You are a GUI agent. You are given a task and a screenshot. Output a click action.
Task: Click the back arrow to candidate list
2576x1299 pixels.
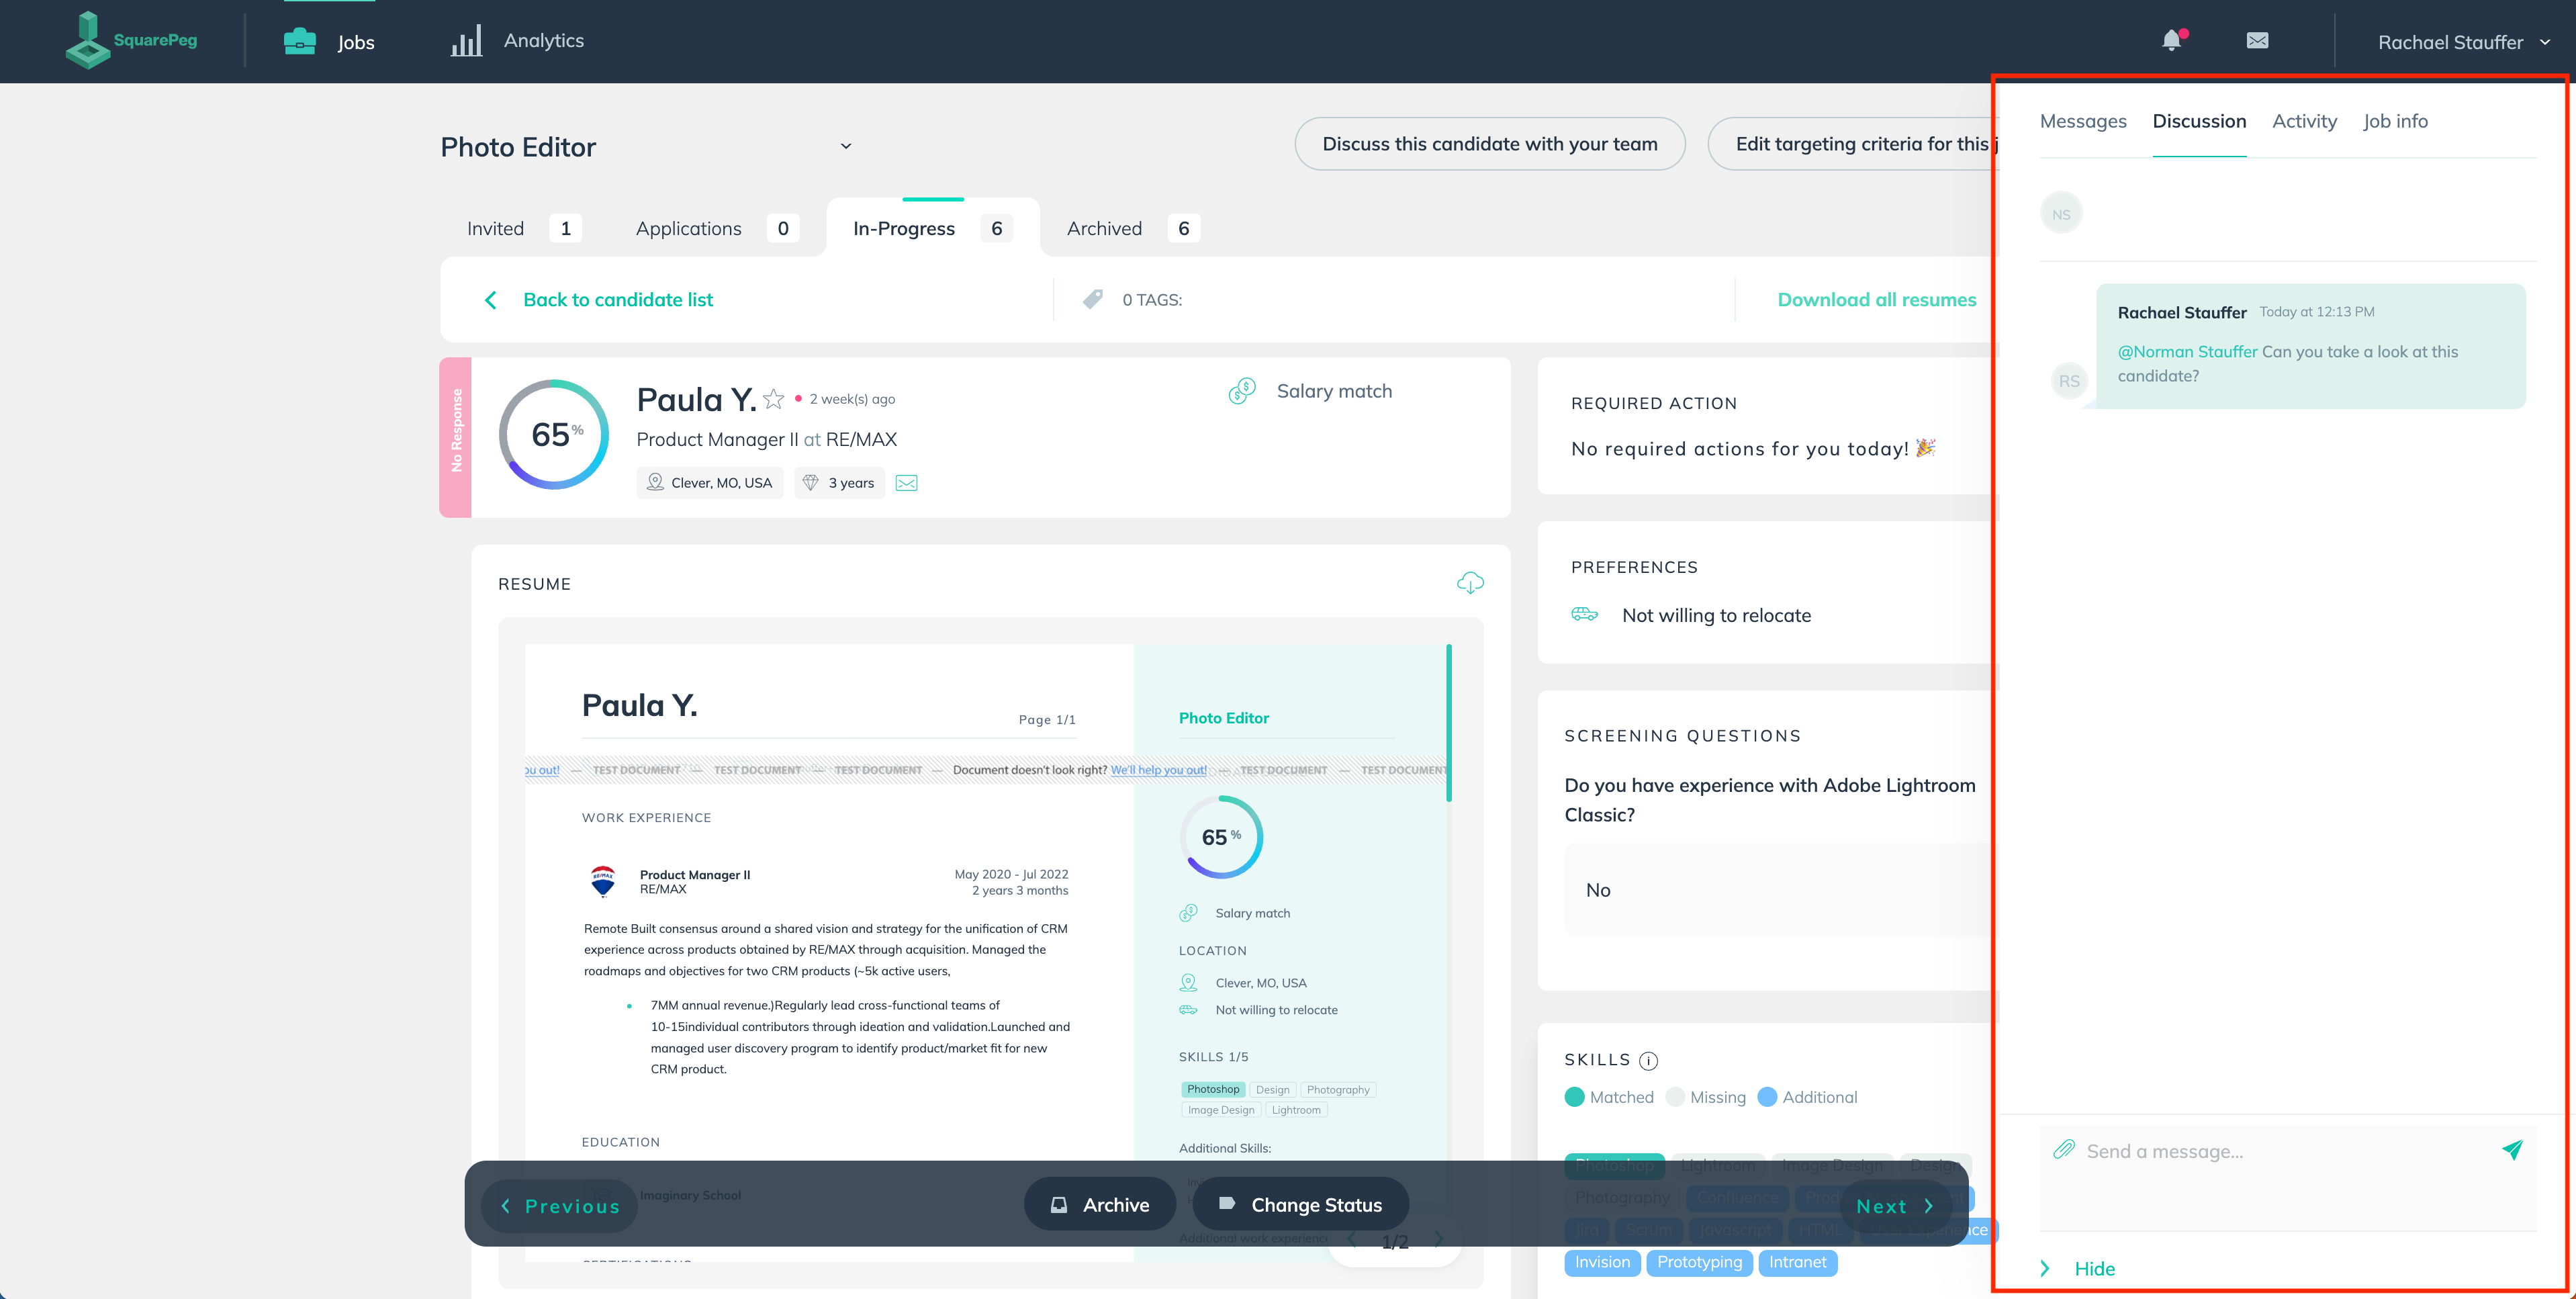[x=490, y=300]
